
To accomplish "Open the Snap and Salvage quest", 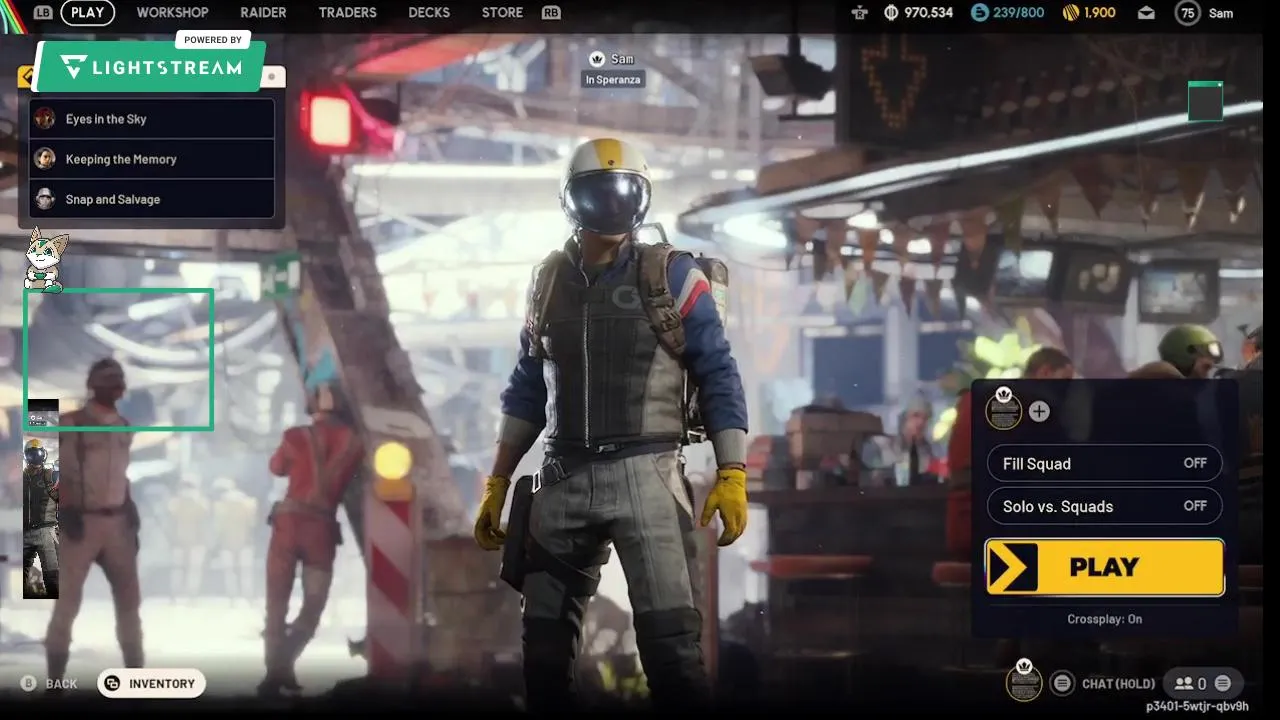I will click(152, 199).
